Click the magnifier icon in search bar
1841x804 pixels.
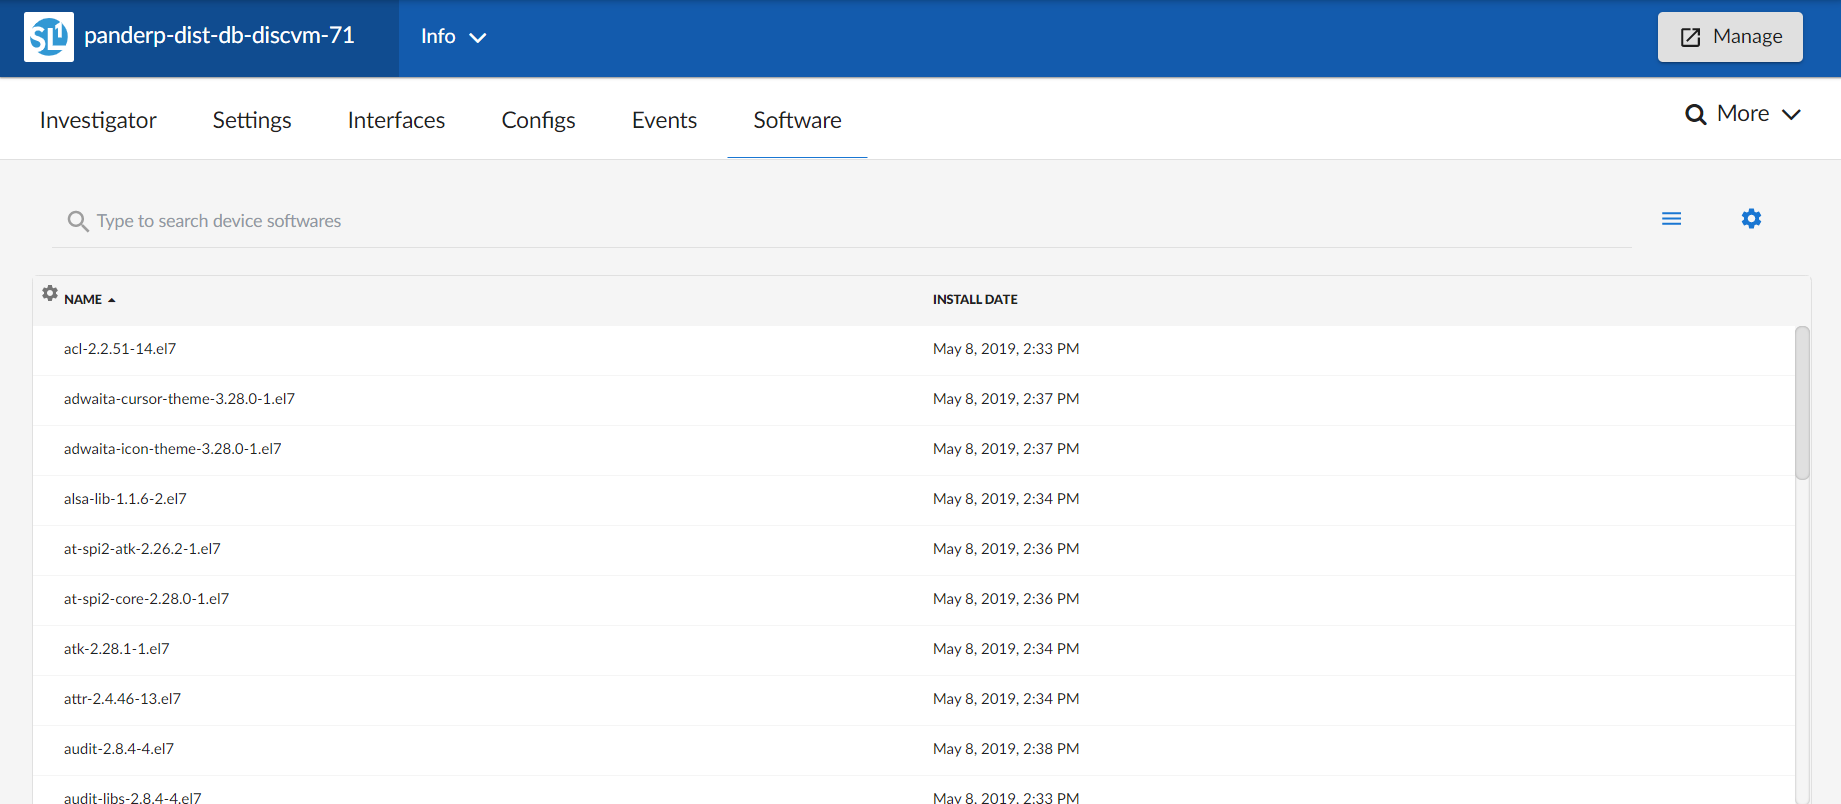(77, 221)
